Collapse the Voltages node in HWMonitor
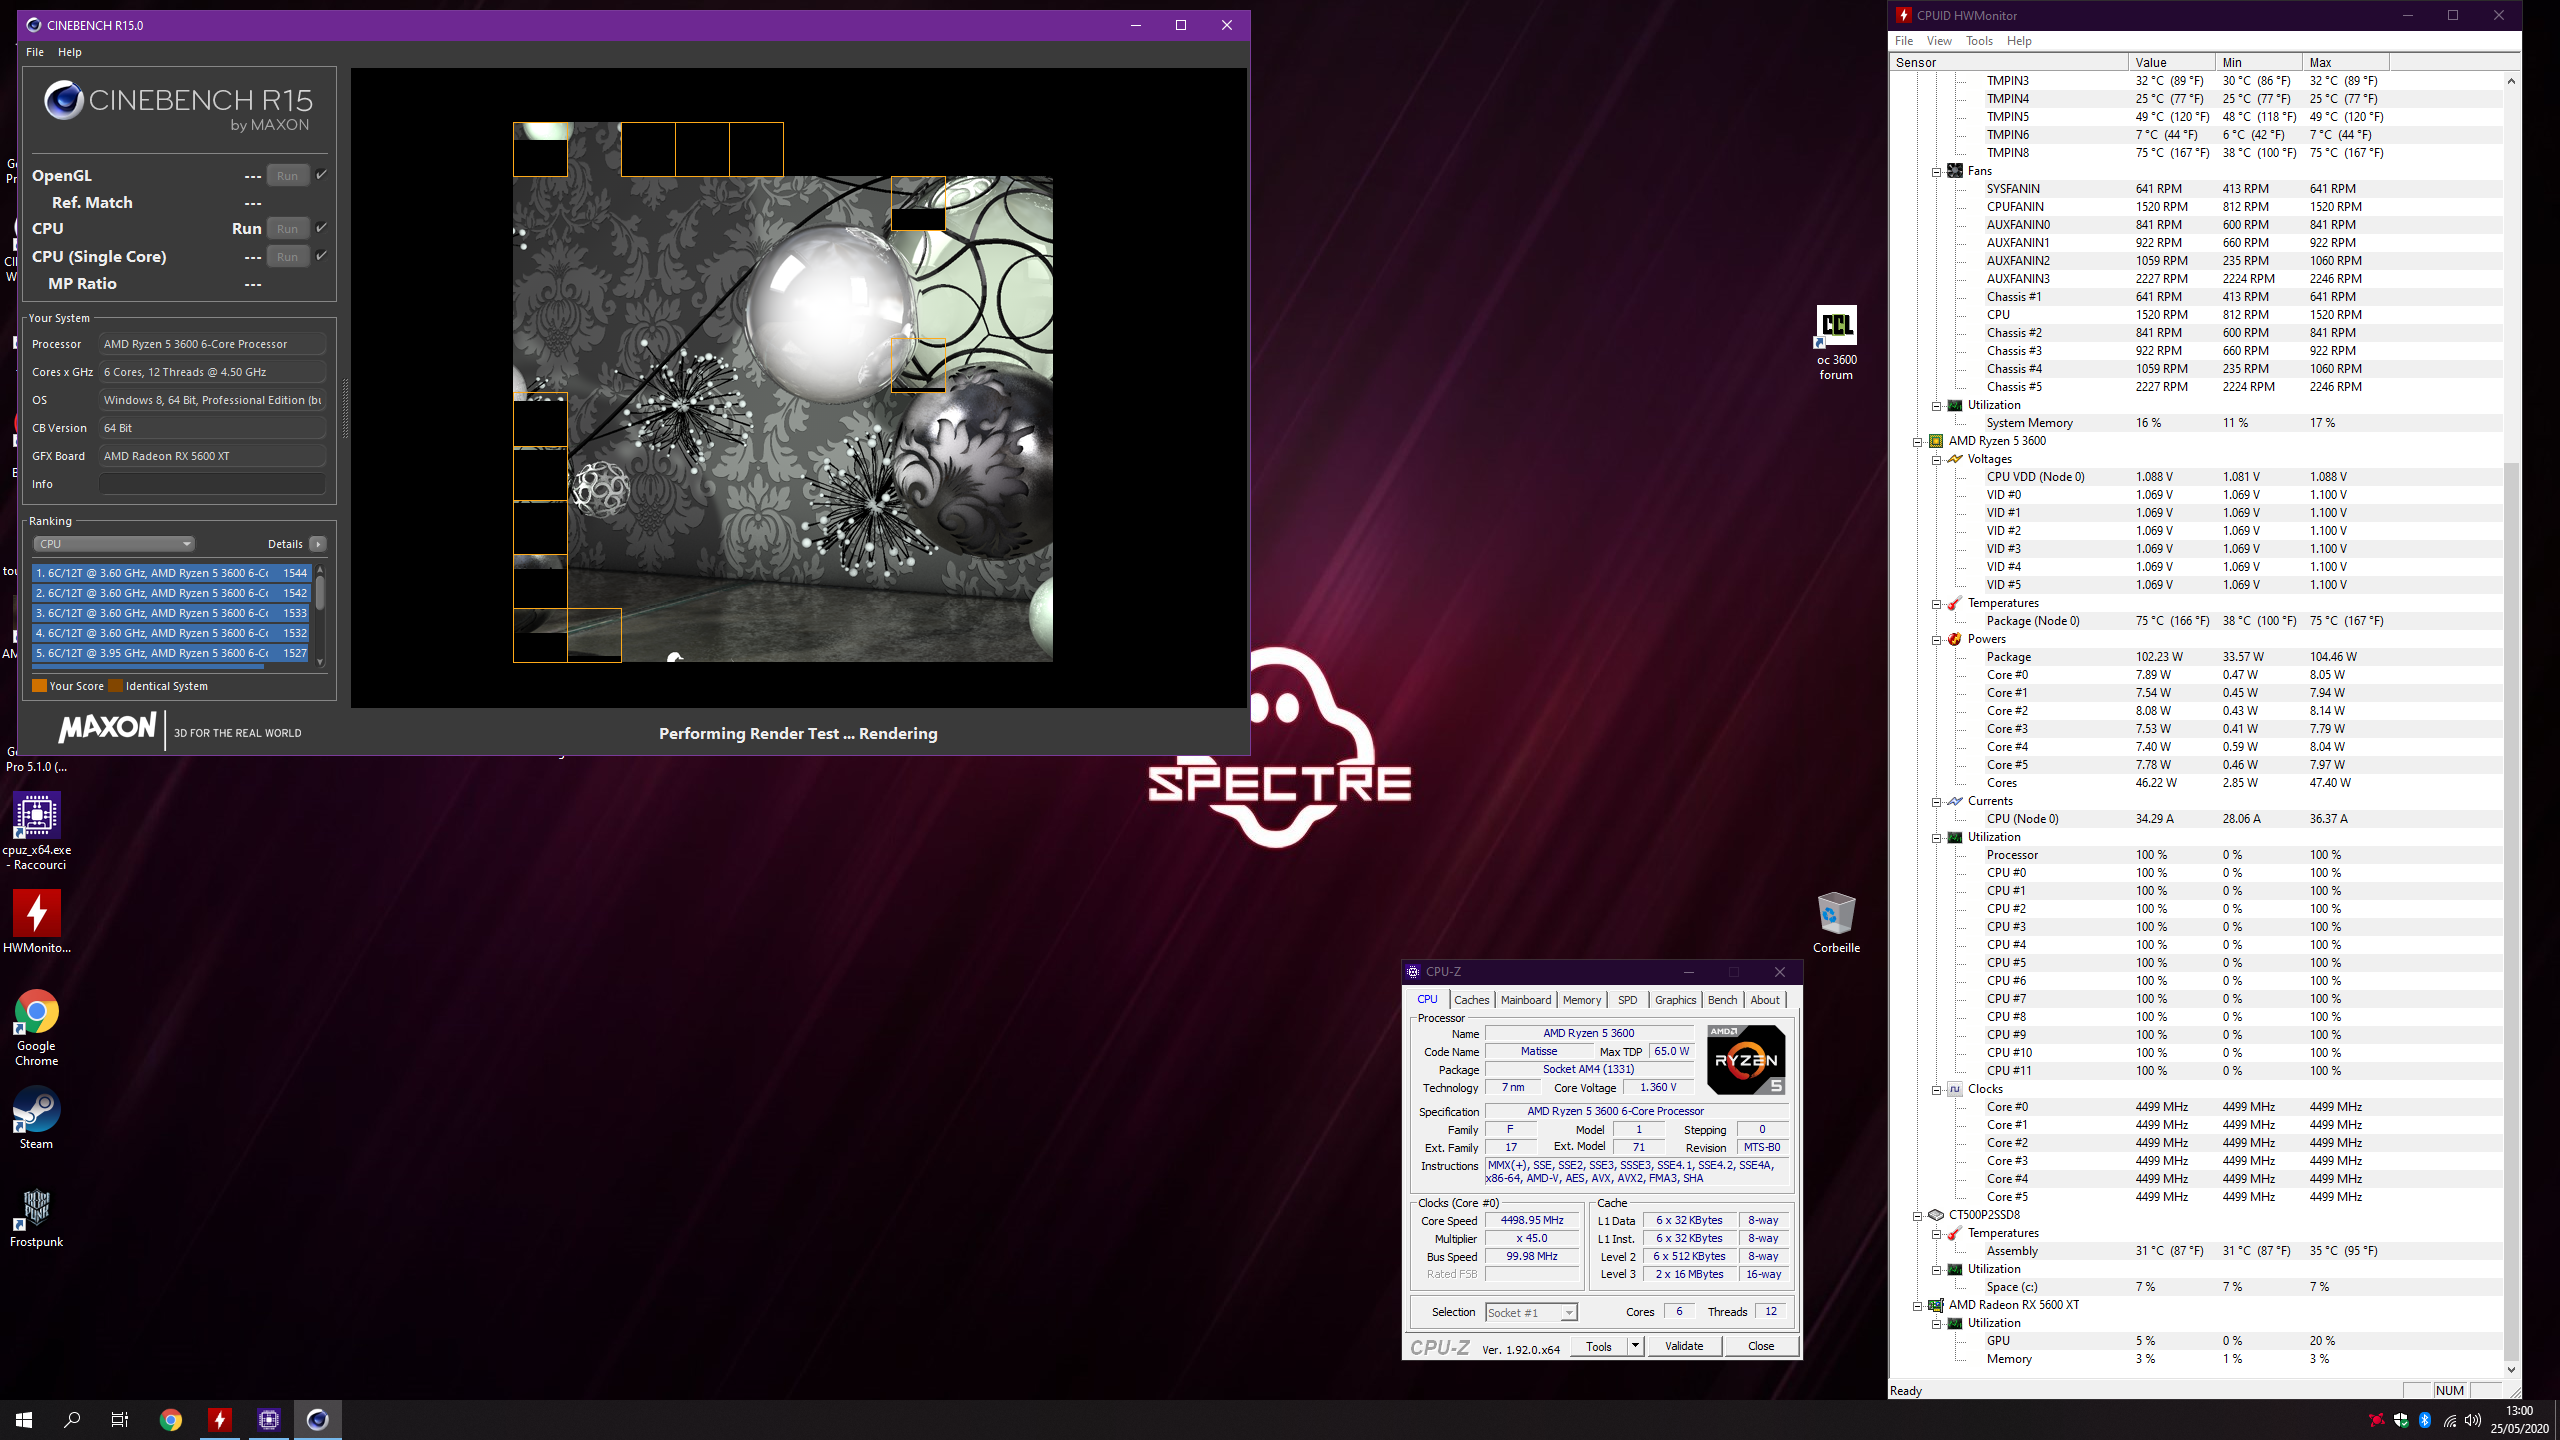The height and width of the screenshot is (1440, 2560). pyautogui.click(x=1936, y=460)
